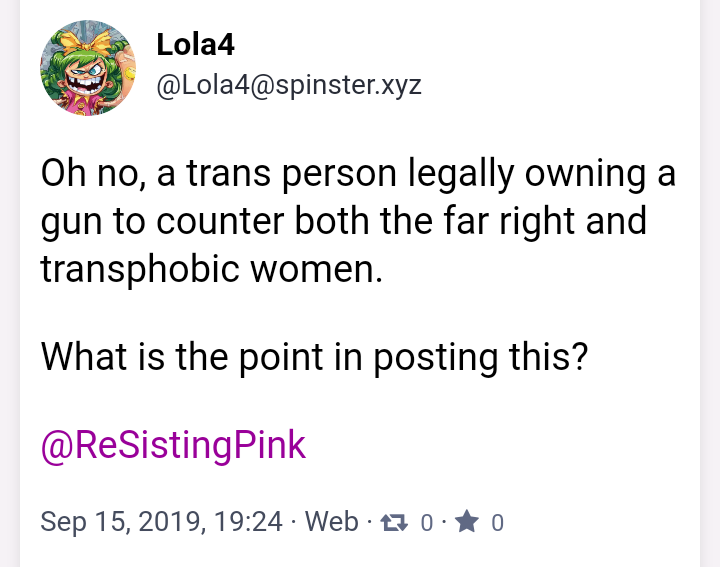This screenshot has height=567, width=720.
Task: Click the star favorite icon
Action: [x=466, y=522]
